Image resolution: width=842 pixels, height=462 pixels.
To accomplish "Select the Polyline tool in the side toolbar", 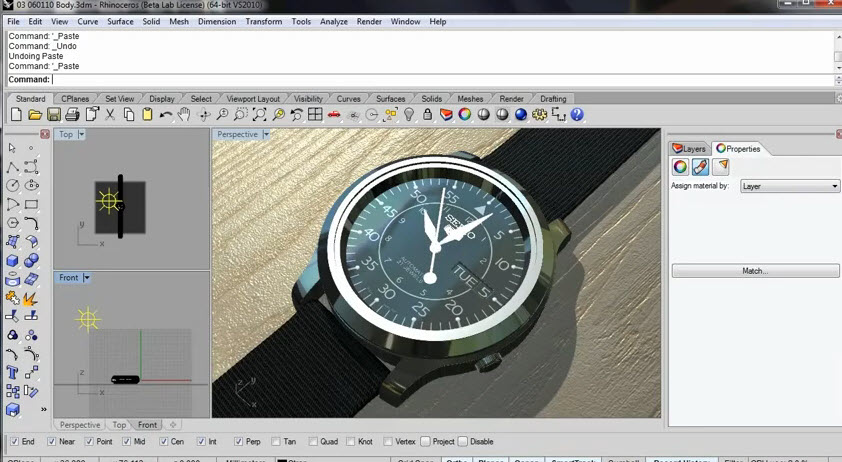I will 12,167.
